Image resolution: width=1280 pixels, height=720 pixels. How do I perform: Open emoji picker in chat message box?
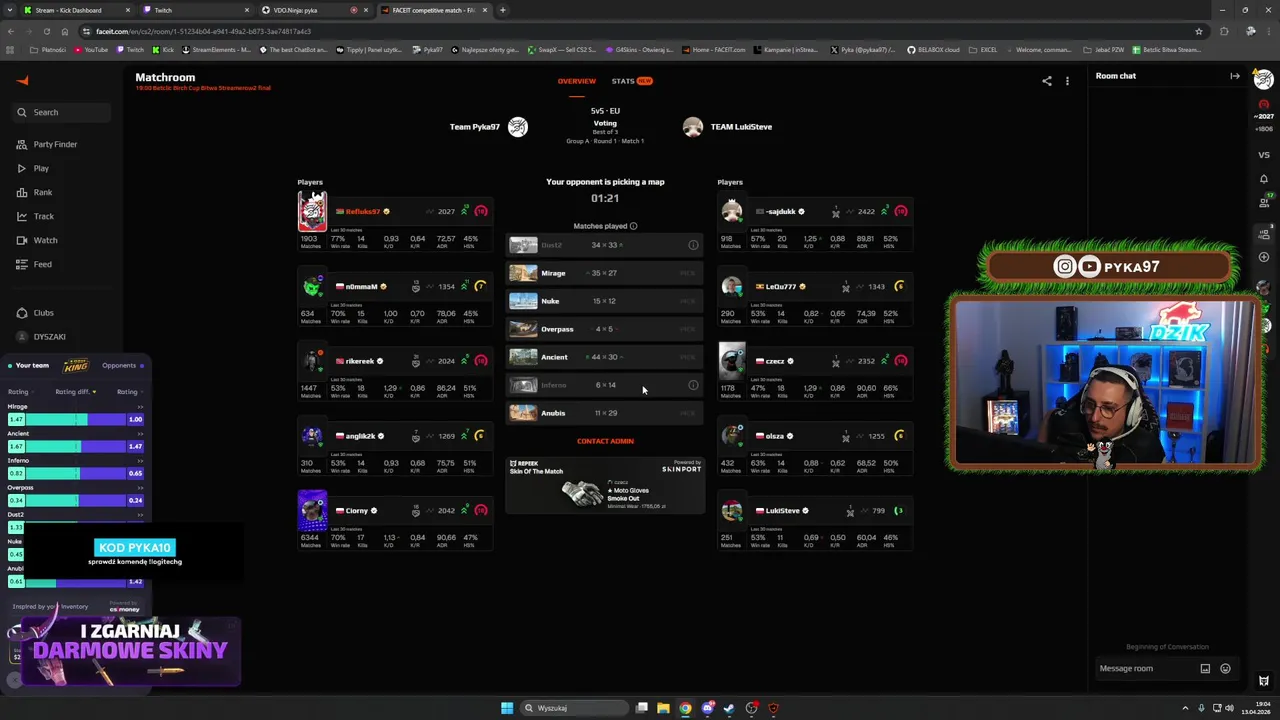(x=1225, y=668)
